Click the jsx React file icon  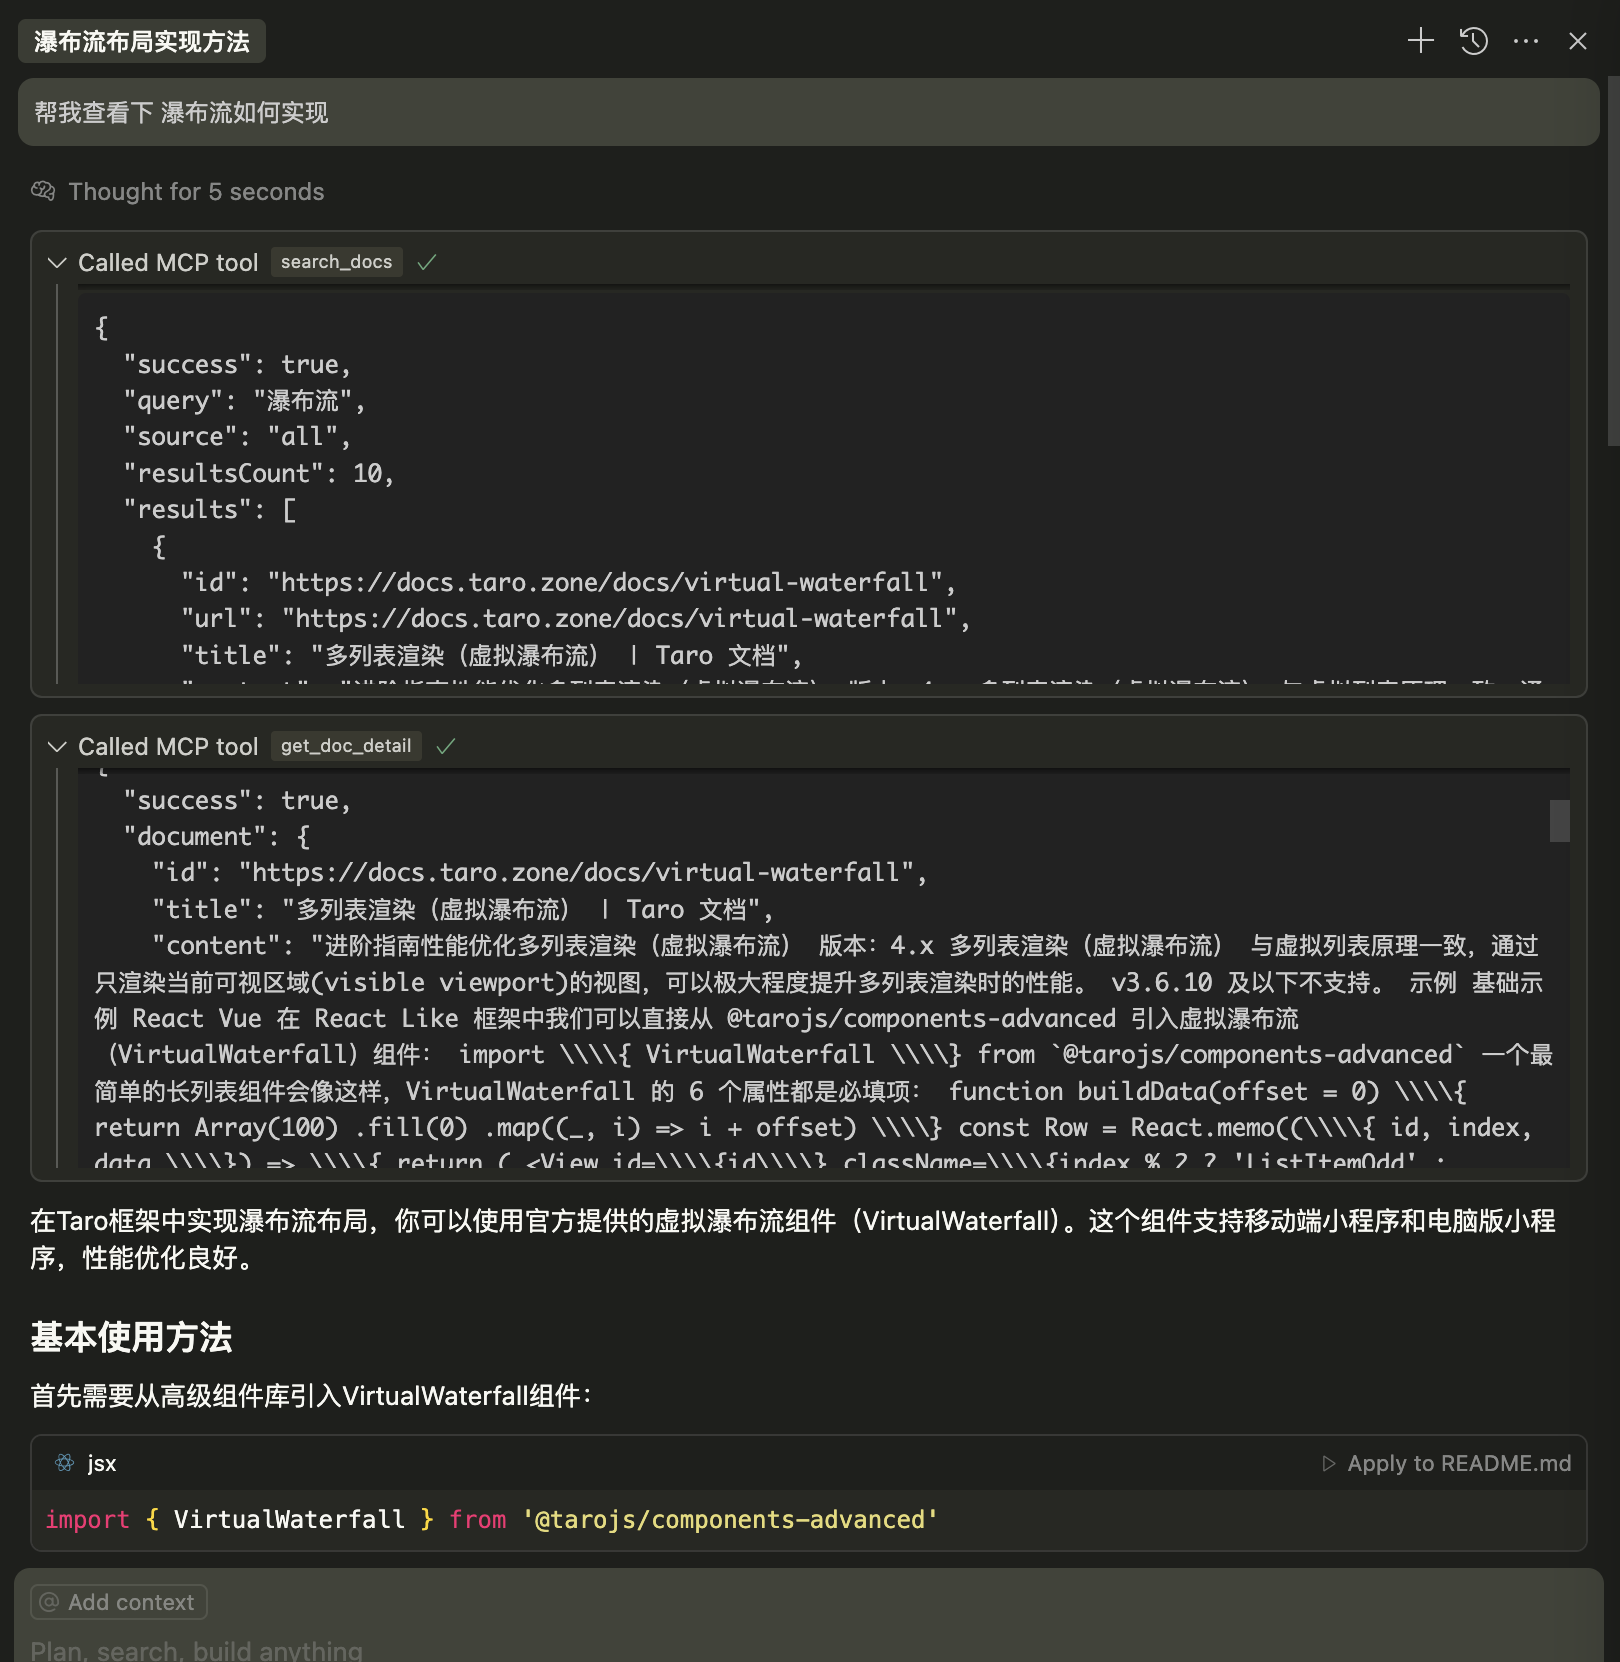[x=65, y=1463]
